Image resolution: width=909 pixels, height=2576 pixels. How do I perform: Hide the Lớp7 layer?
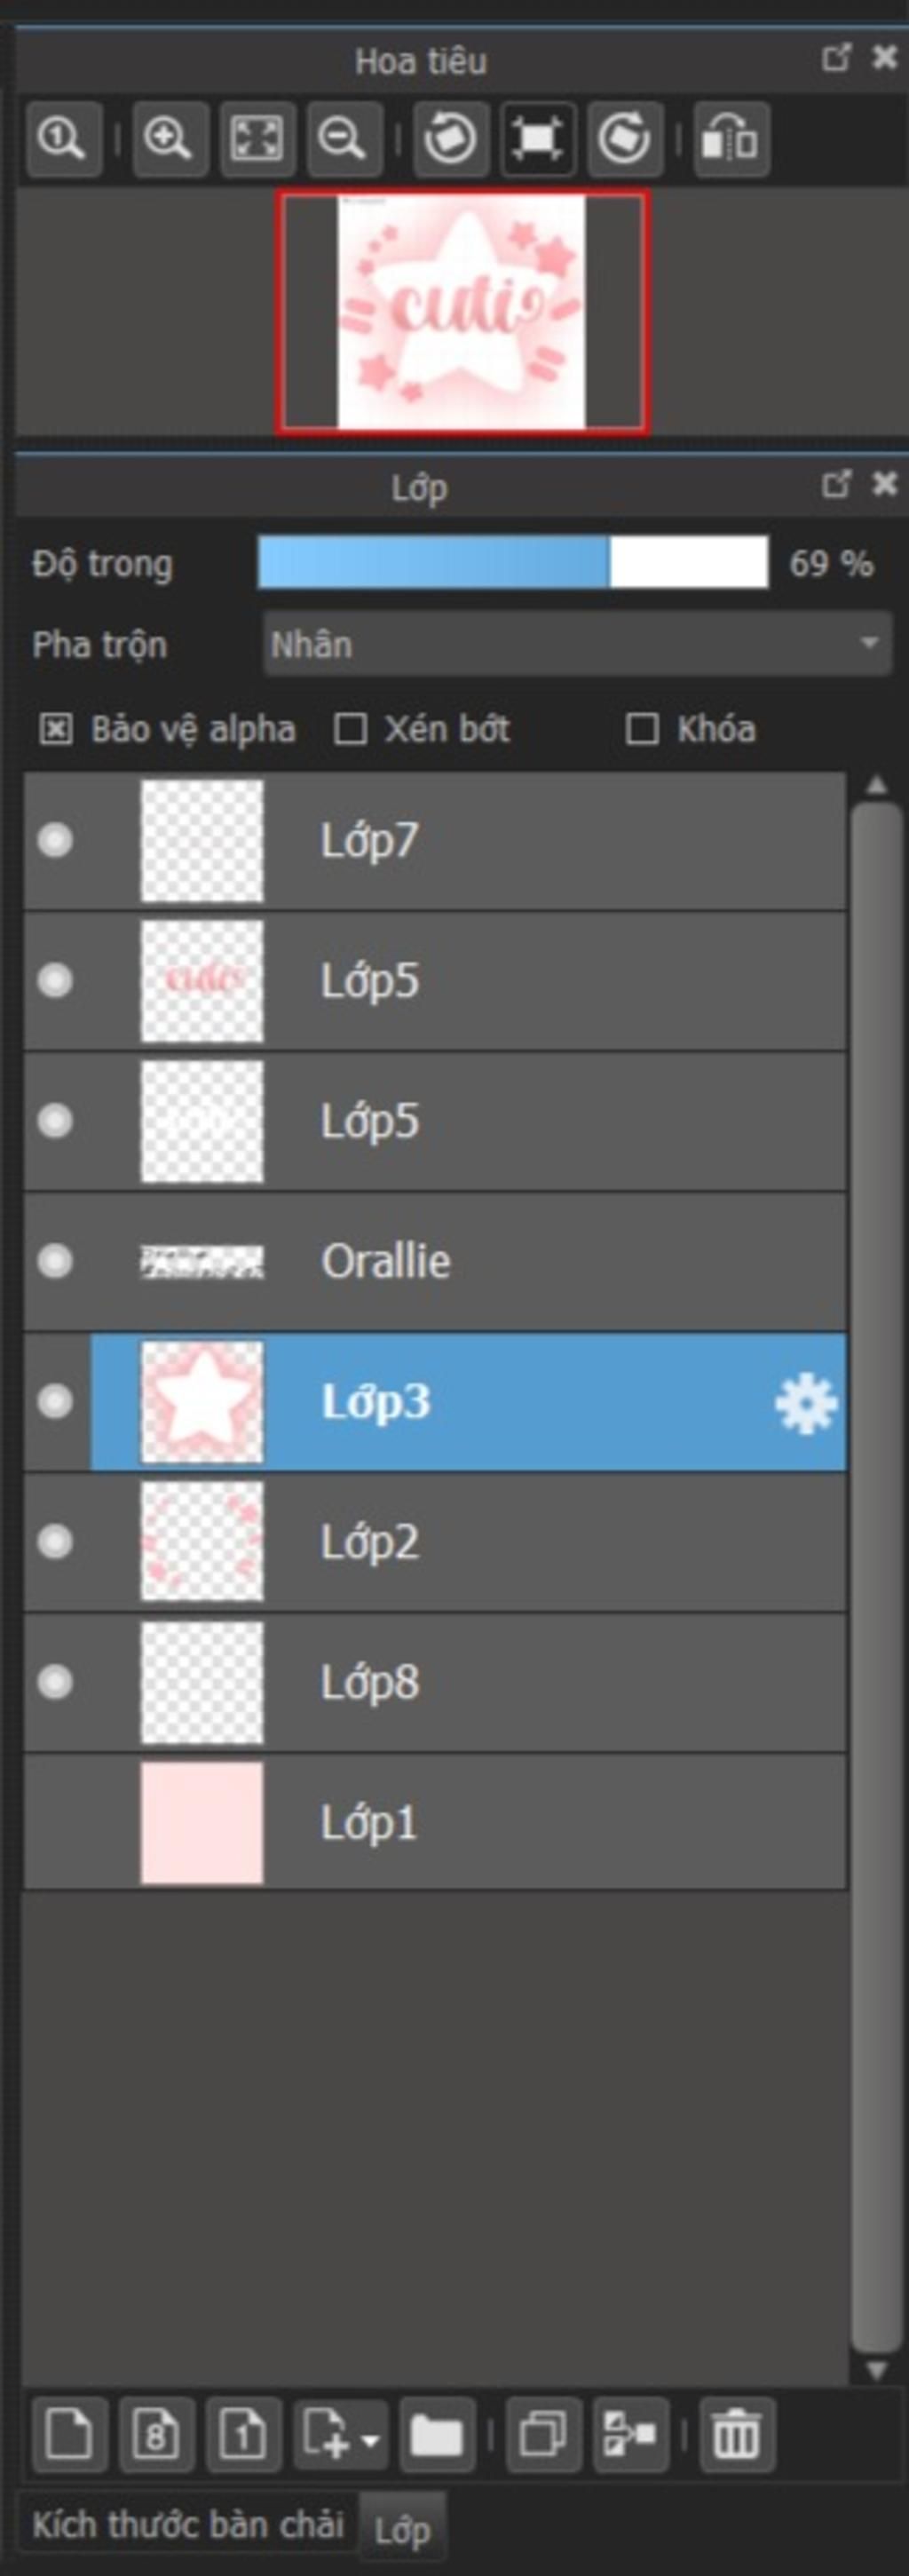click(x=55, y=840)
